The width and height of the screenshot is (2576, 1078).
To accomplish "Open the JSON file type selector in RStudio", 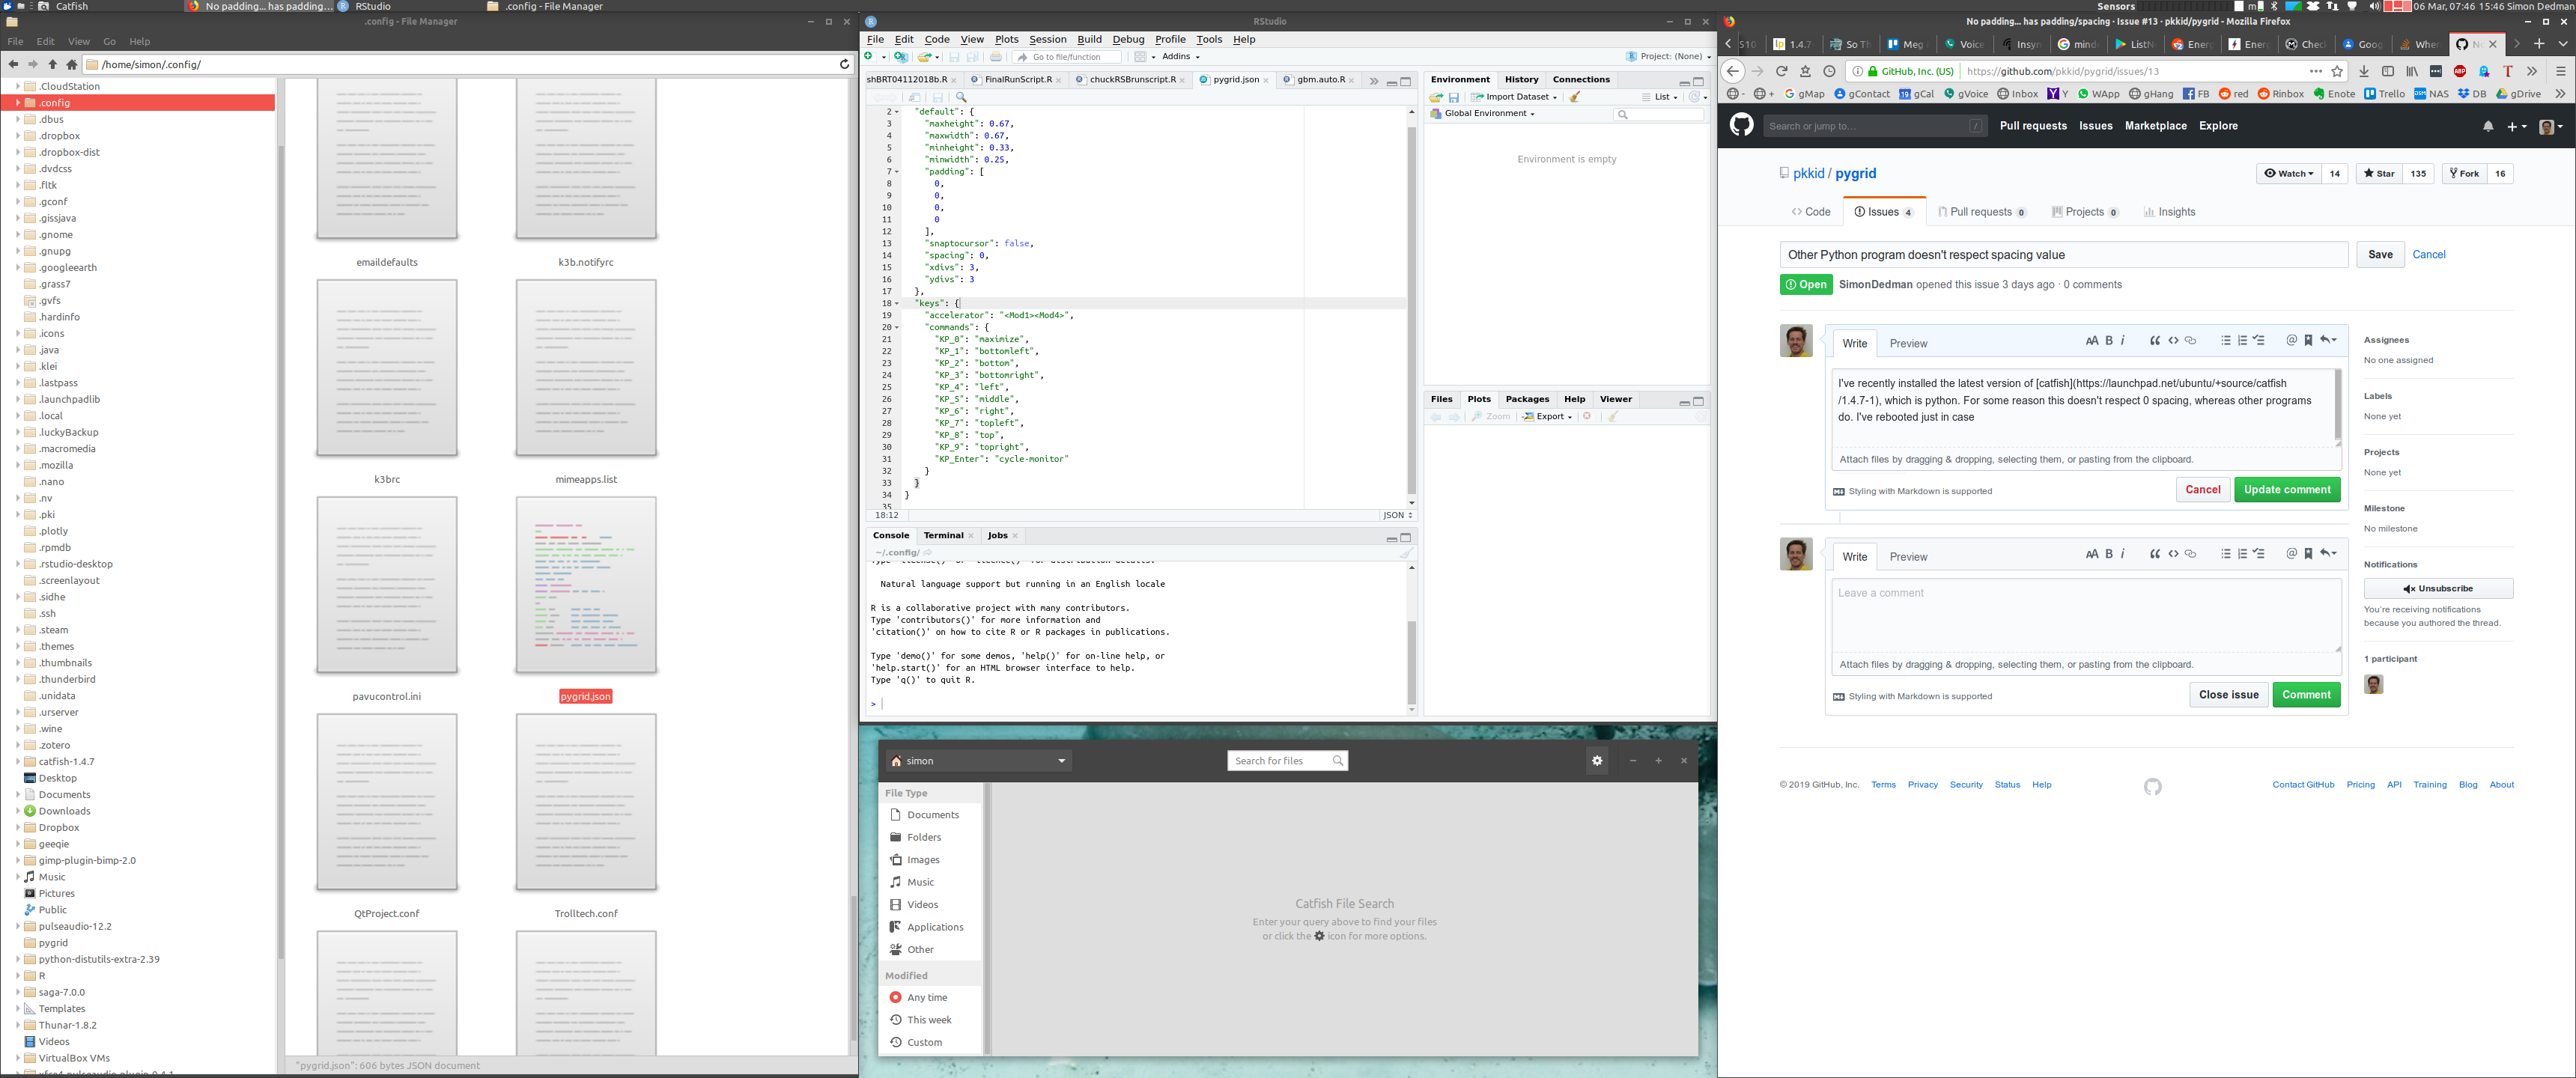I will pyautogui.click(x=1397, y=515).
